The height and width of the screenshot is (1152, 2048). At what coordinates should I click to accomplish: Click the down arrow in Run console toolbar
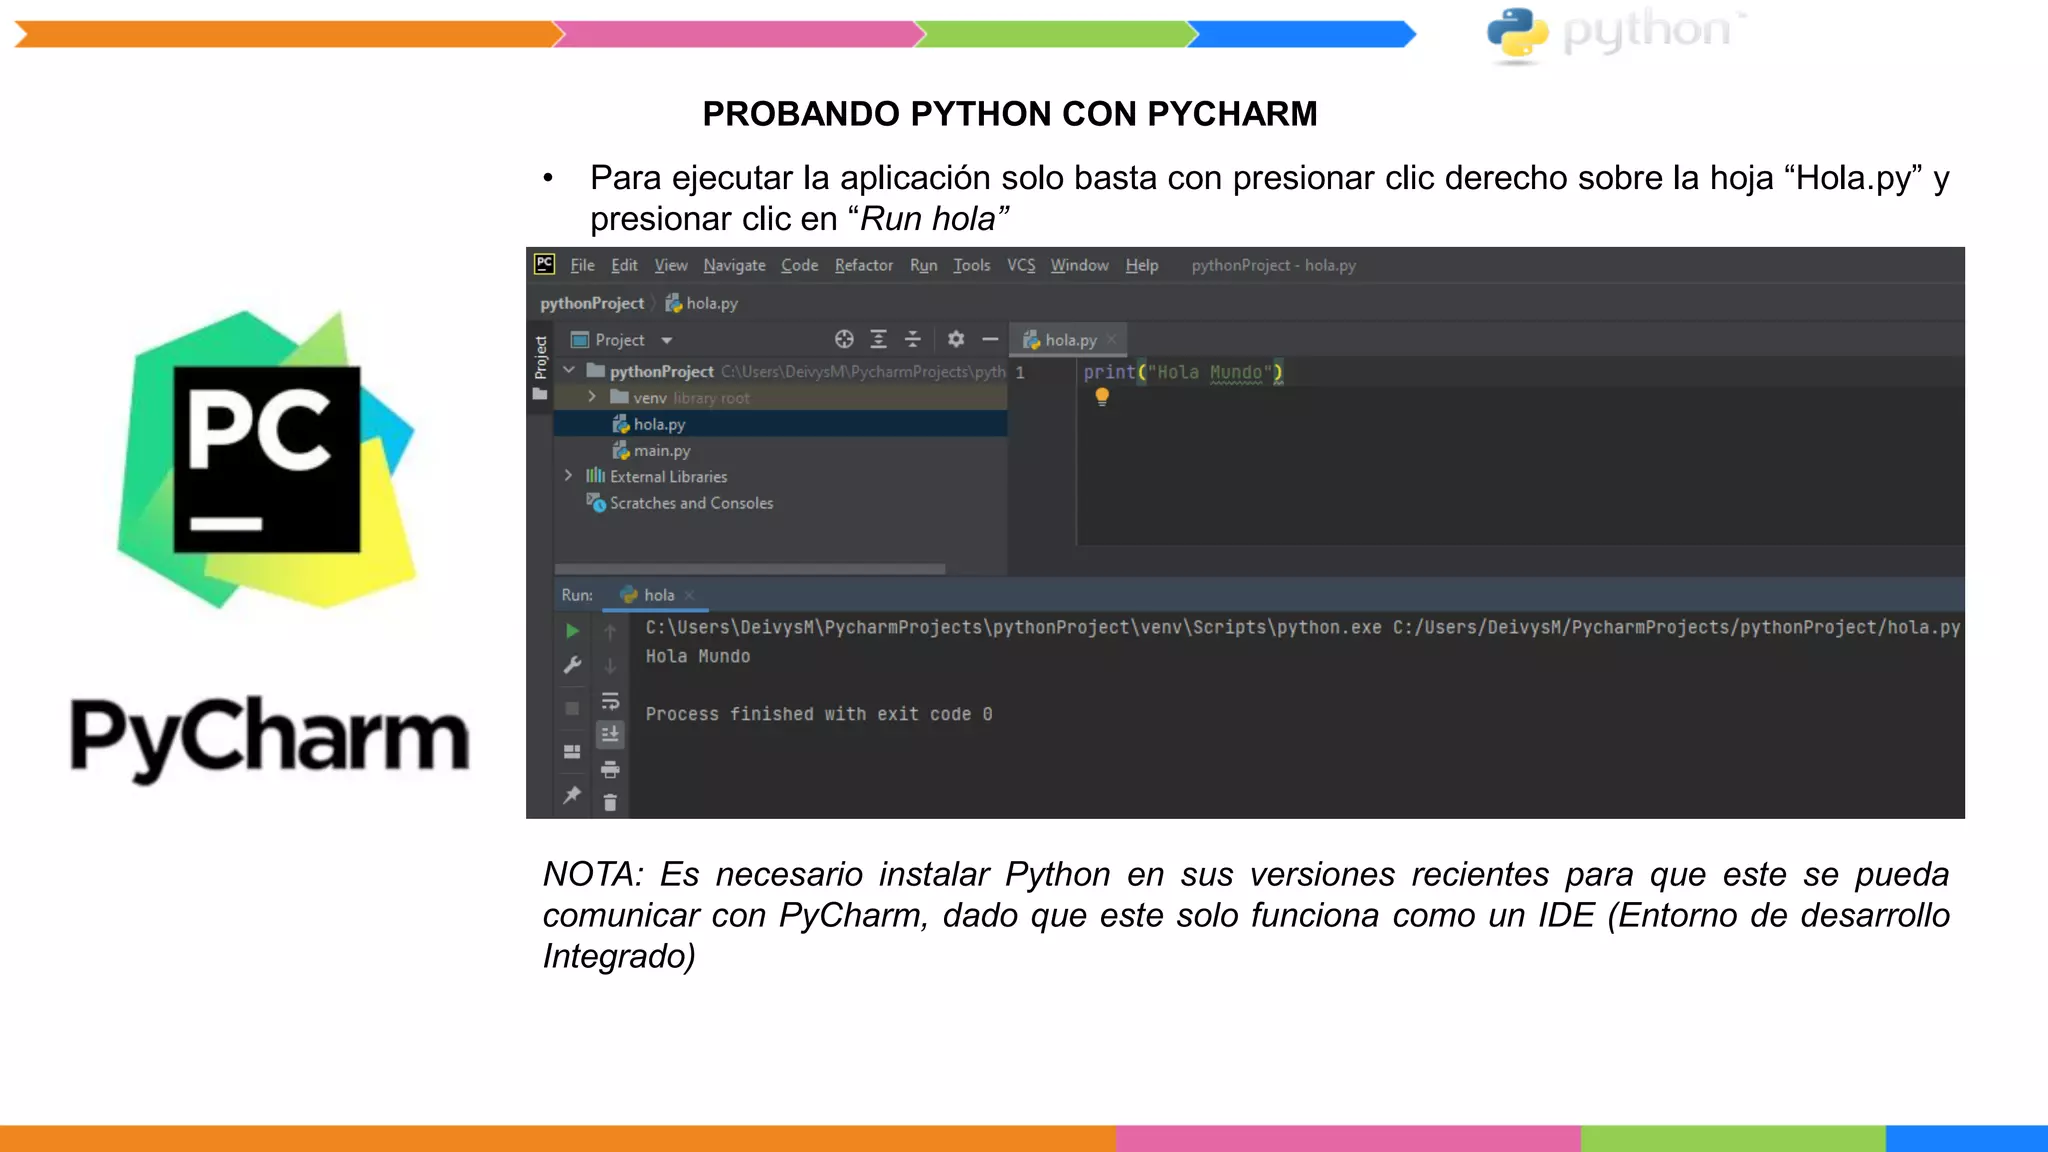pos(610,665)
